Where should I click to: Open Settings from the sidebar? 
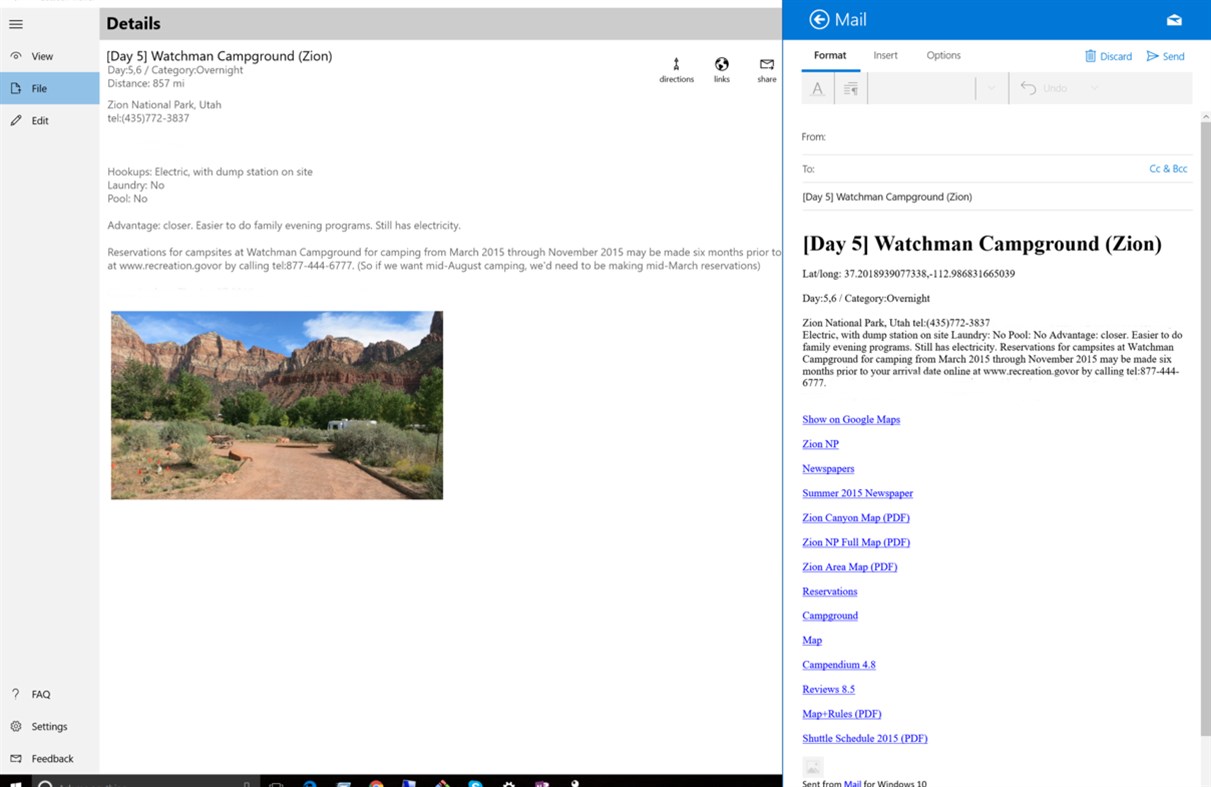pyautogui.click(x=49, y=726)
